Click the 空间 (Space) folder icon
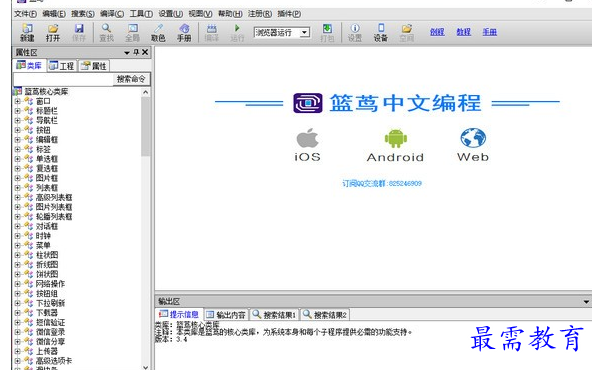Viewport: 592px width, 370px height. (x=407, y=28)
